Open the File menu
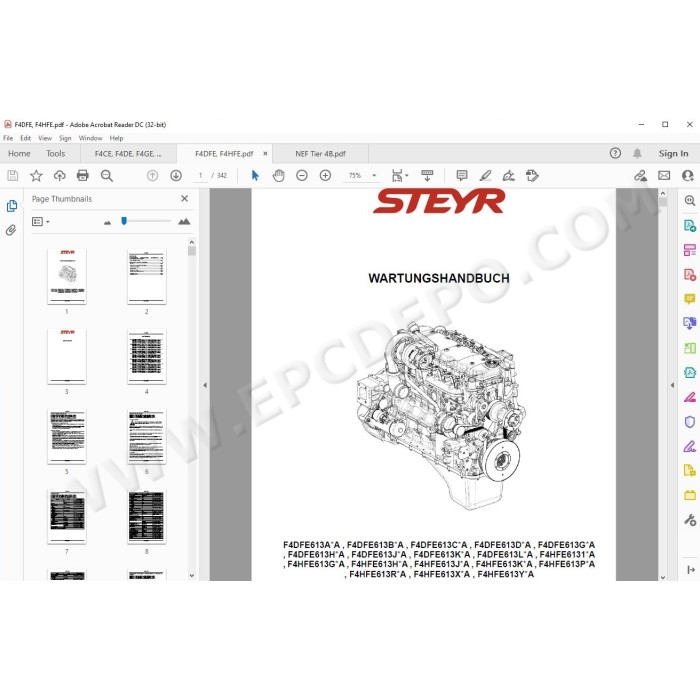 8,138
